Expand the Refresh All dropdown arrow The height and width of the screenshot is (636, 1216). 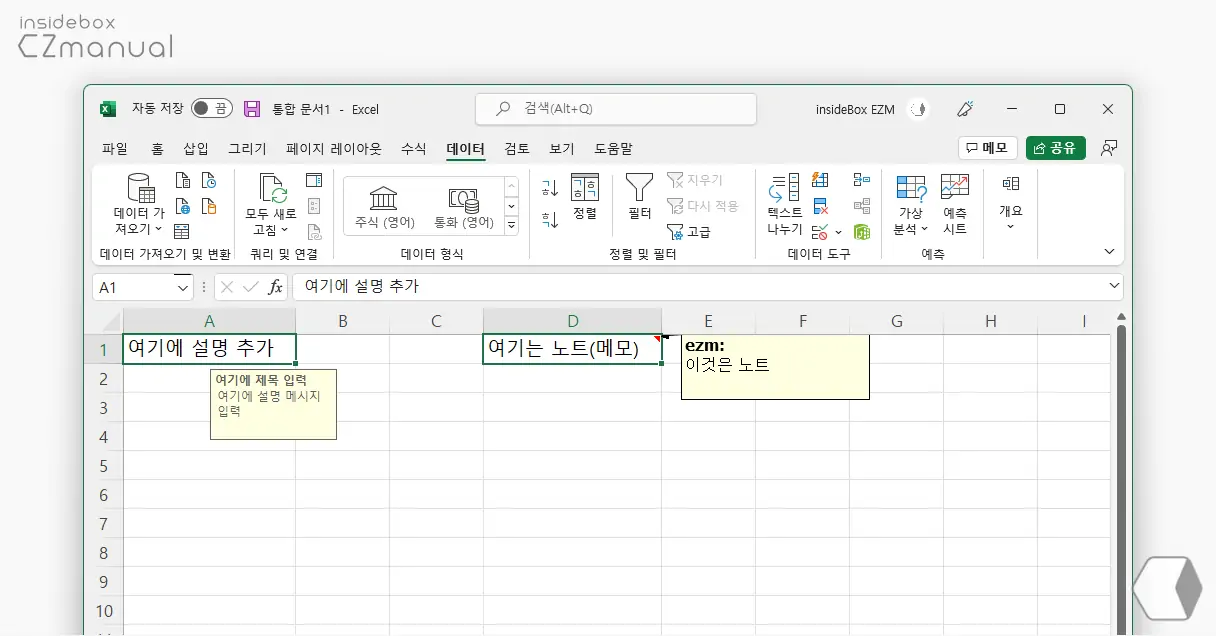tap(284, 230)
